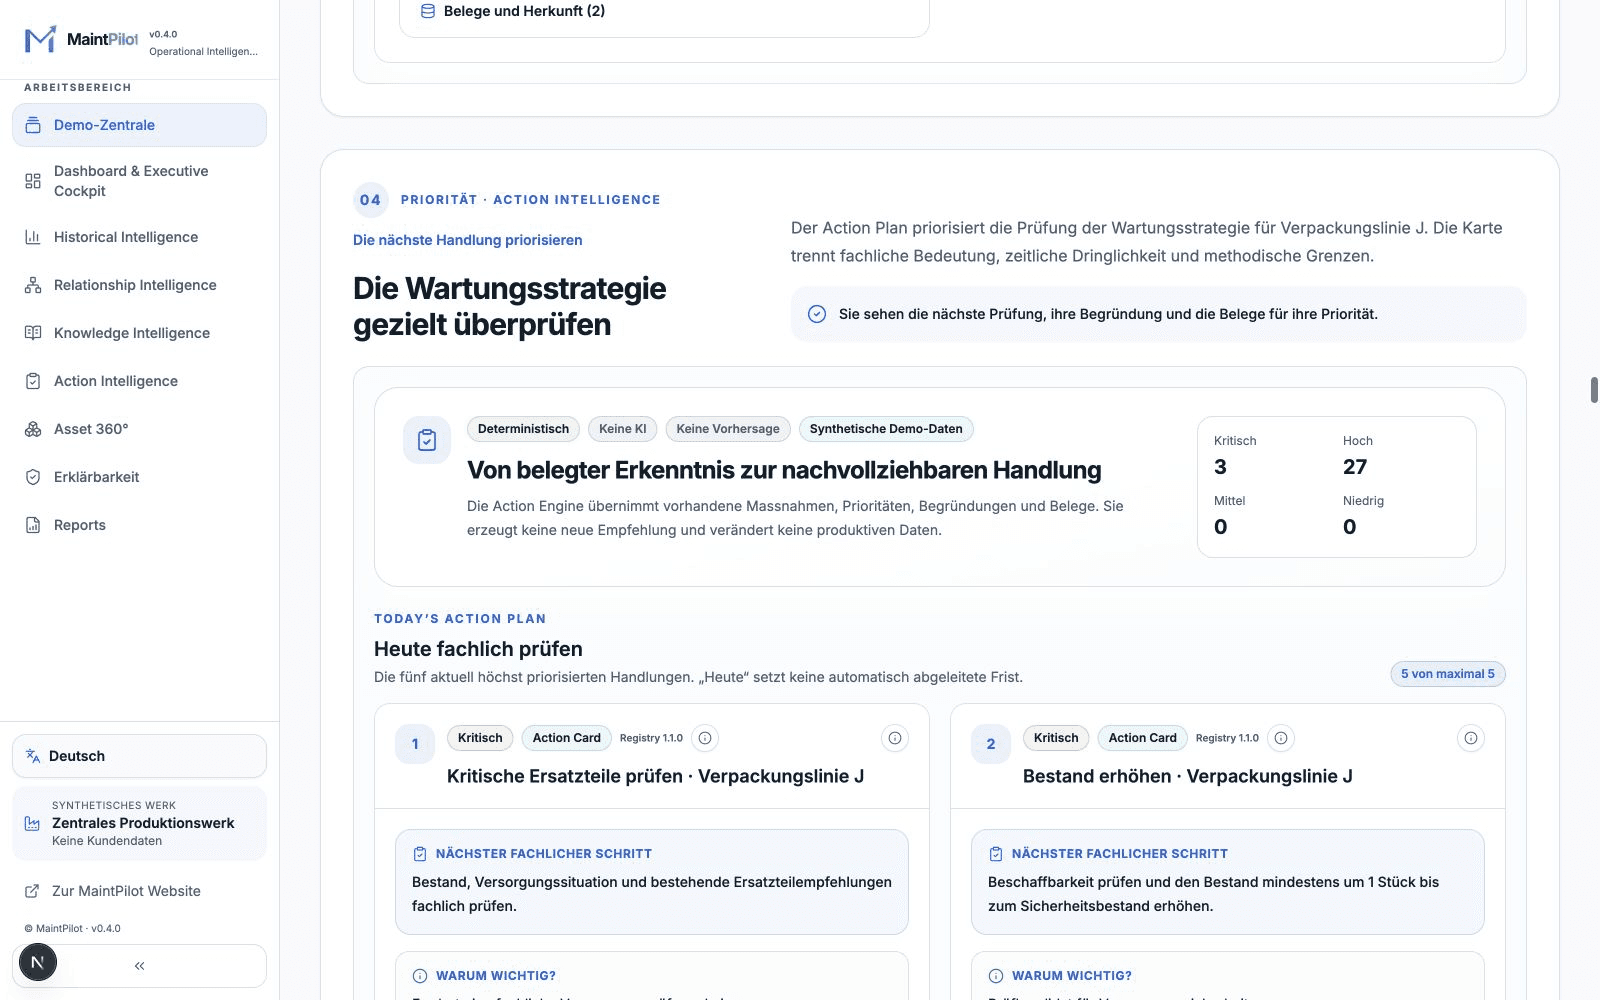Click rank number 1 badge

[415, 744]
